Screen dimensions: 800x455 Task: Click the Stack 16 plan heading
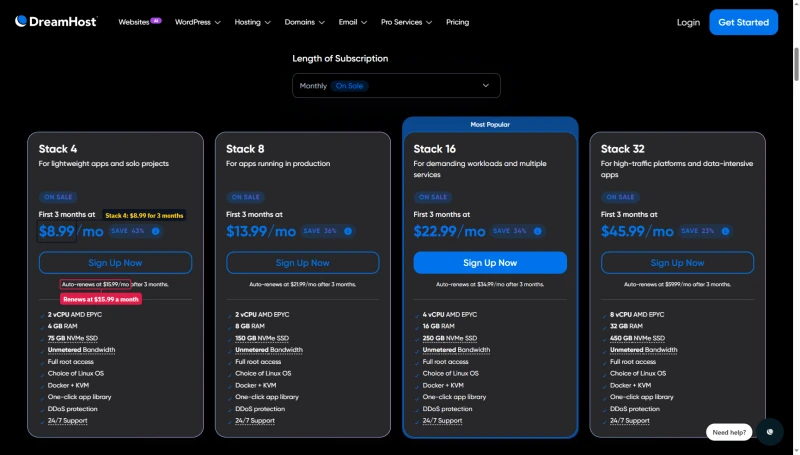[x=434, y=149]
